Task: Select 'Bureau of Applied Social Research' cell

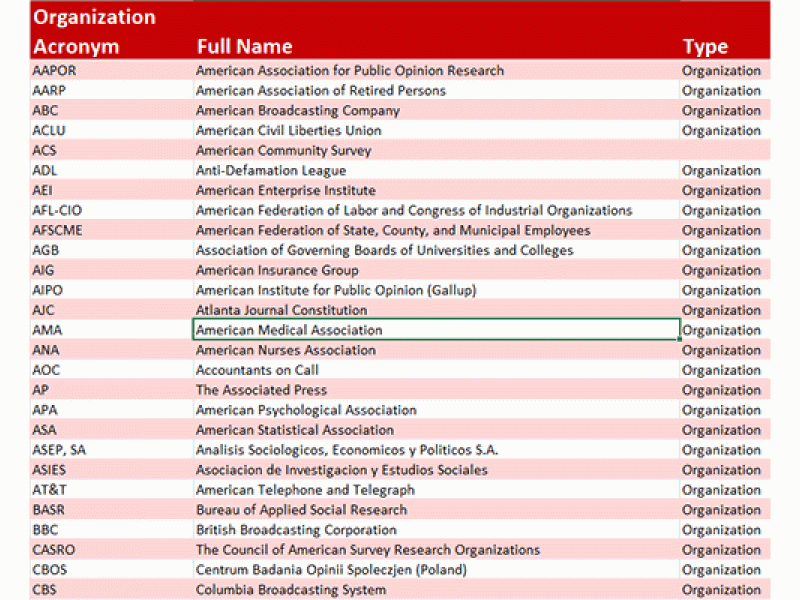Action: (x=436, y=510)
